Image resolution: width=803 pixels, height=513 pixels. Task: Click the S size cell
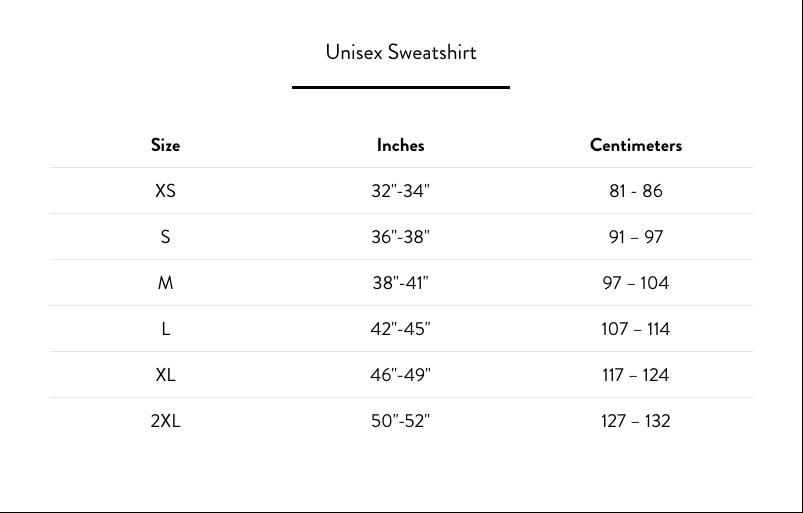[165, 237]
